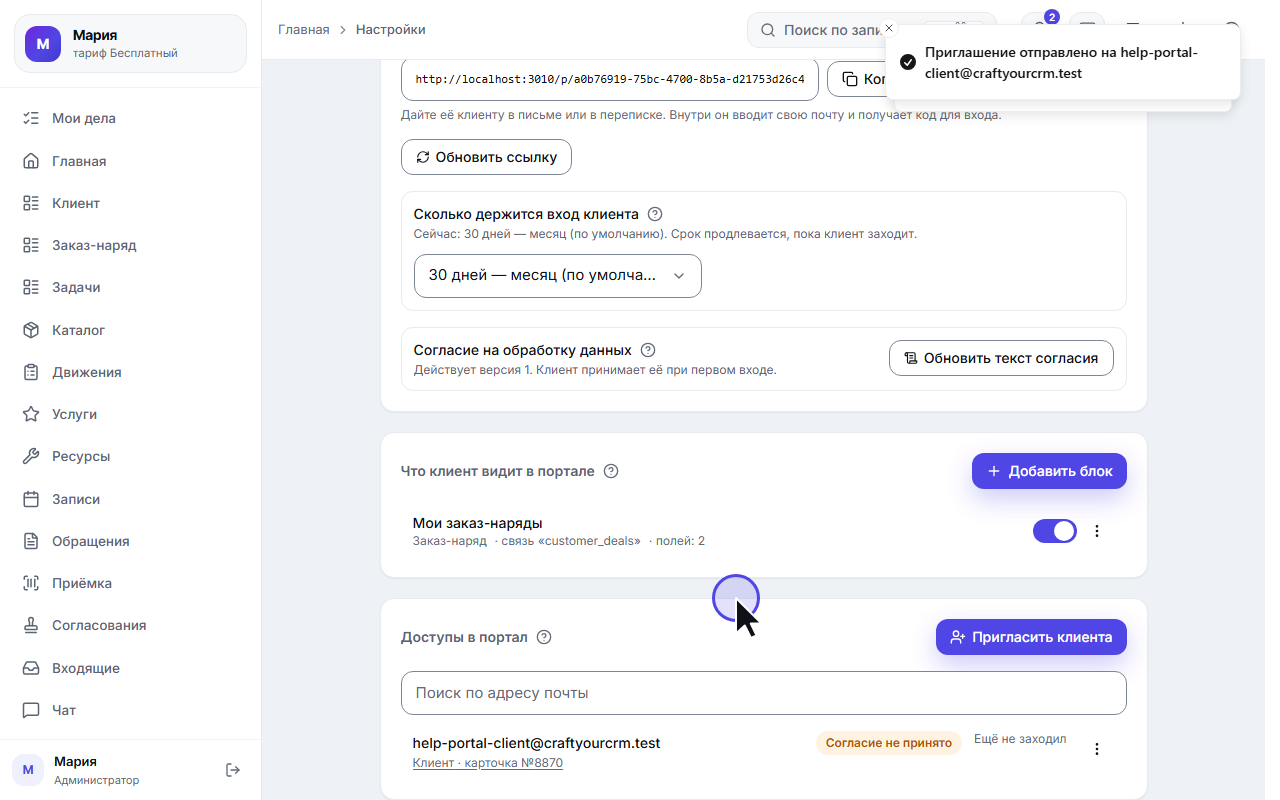The width and height of the screenshot is (1280, 800).
Task: Open three-dot menu for Мои заказ-наряды block
Action: (1097, 531)
